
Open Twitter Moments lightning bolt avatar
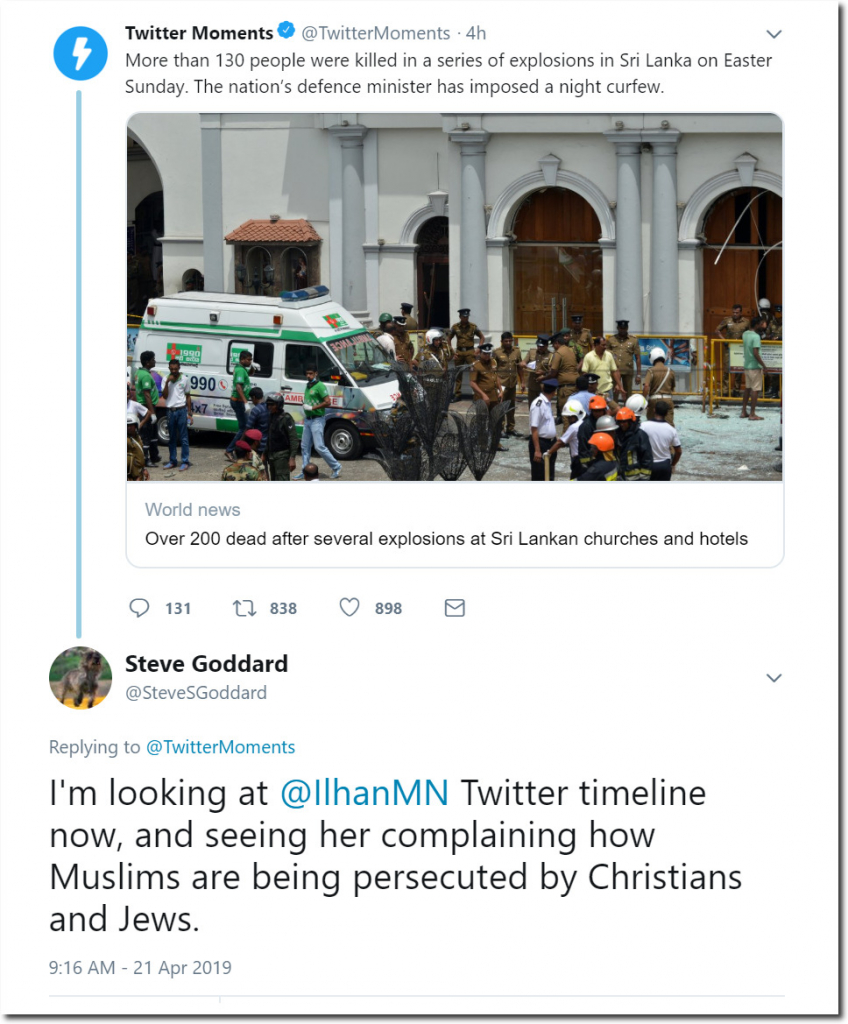coord(79,52)
